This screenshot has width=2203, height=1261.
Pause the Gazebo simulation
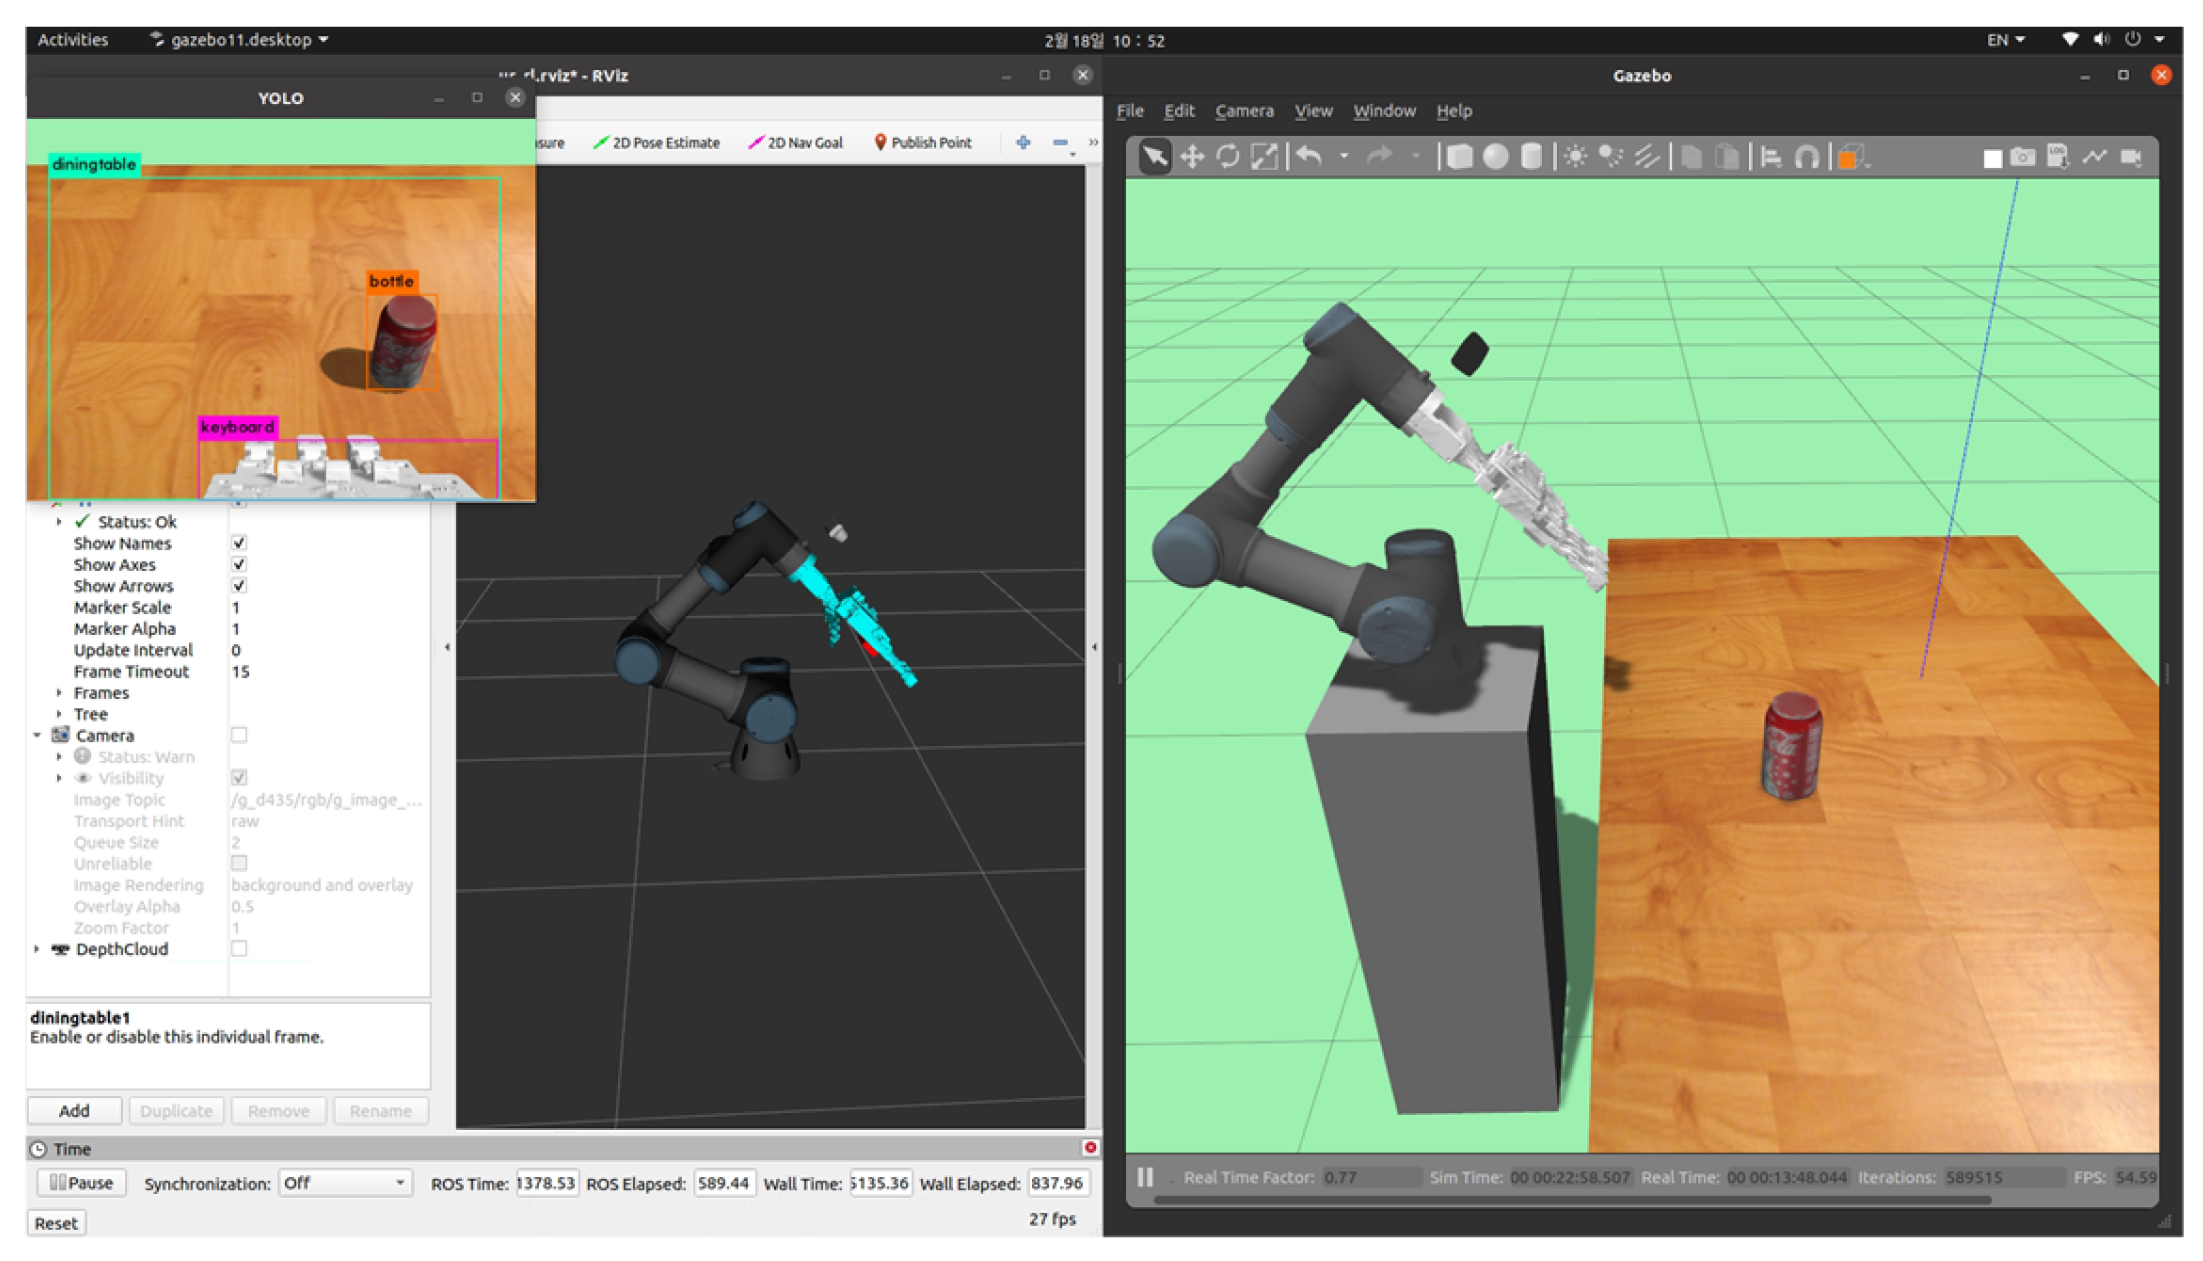coord(1145,1177)
